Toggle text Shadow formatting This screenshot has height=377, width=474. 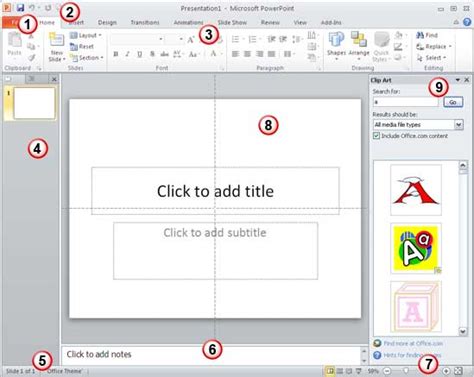point(152,54)
